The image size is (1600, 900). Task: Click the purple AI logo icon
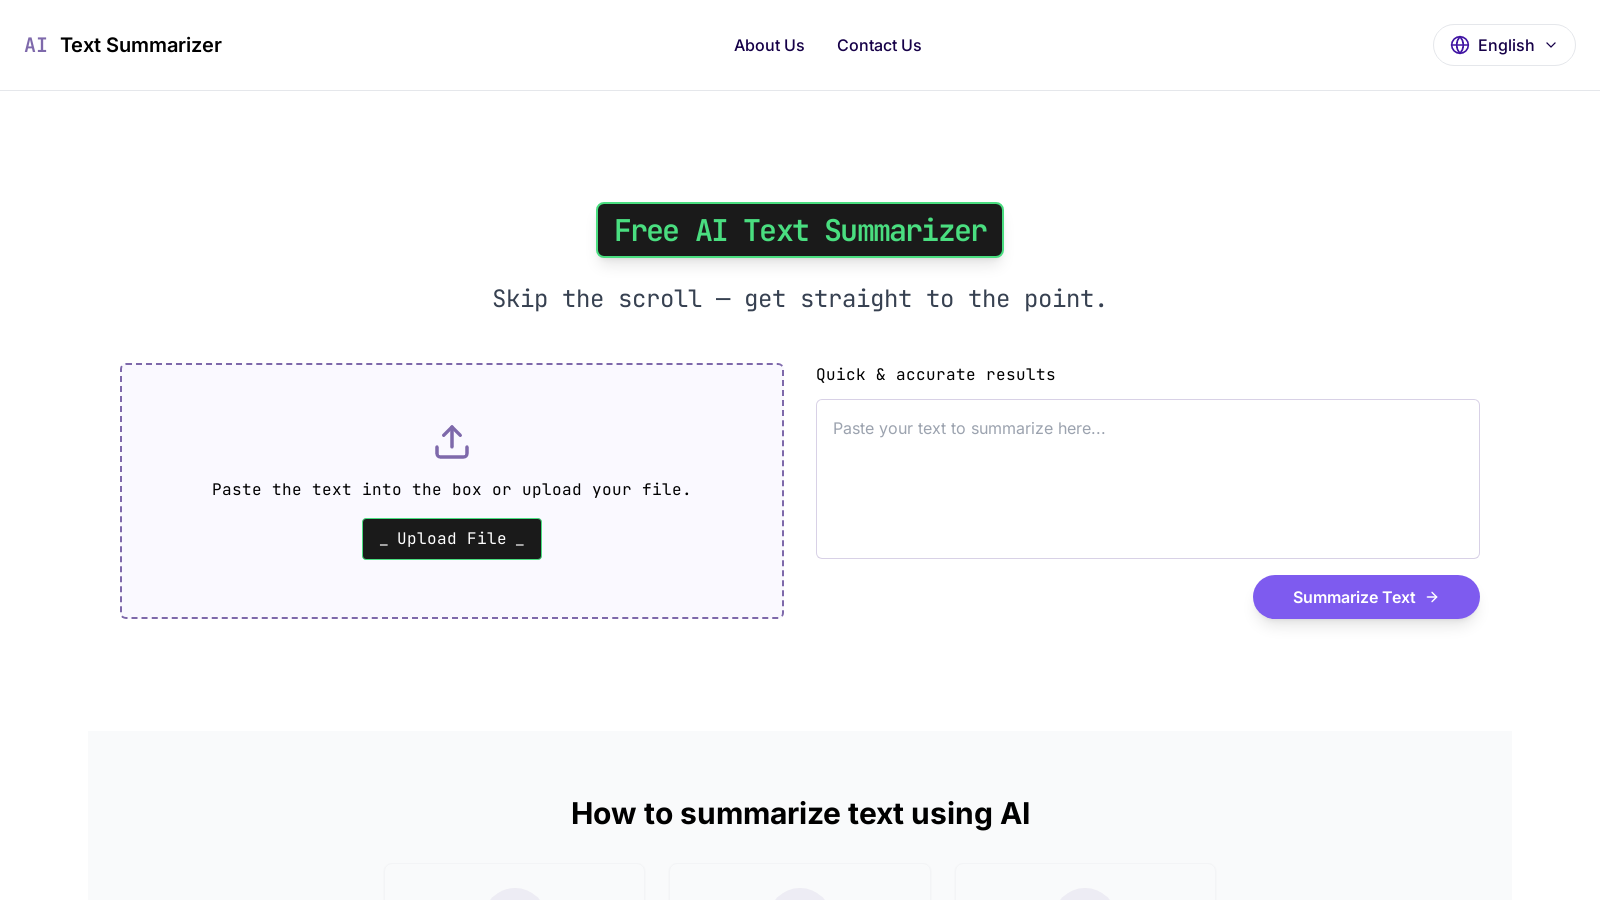36,45
